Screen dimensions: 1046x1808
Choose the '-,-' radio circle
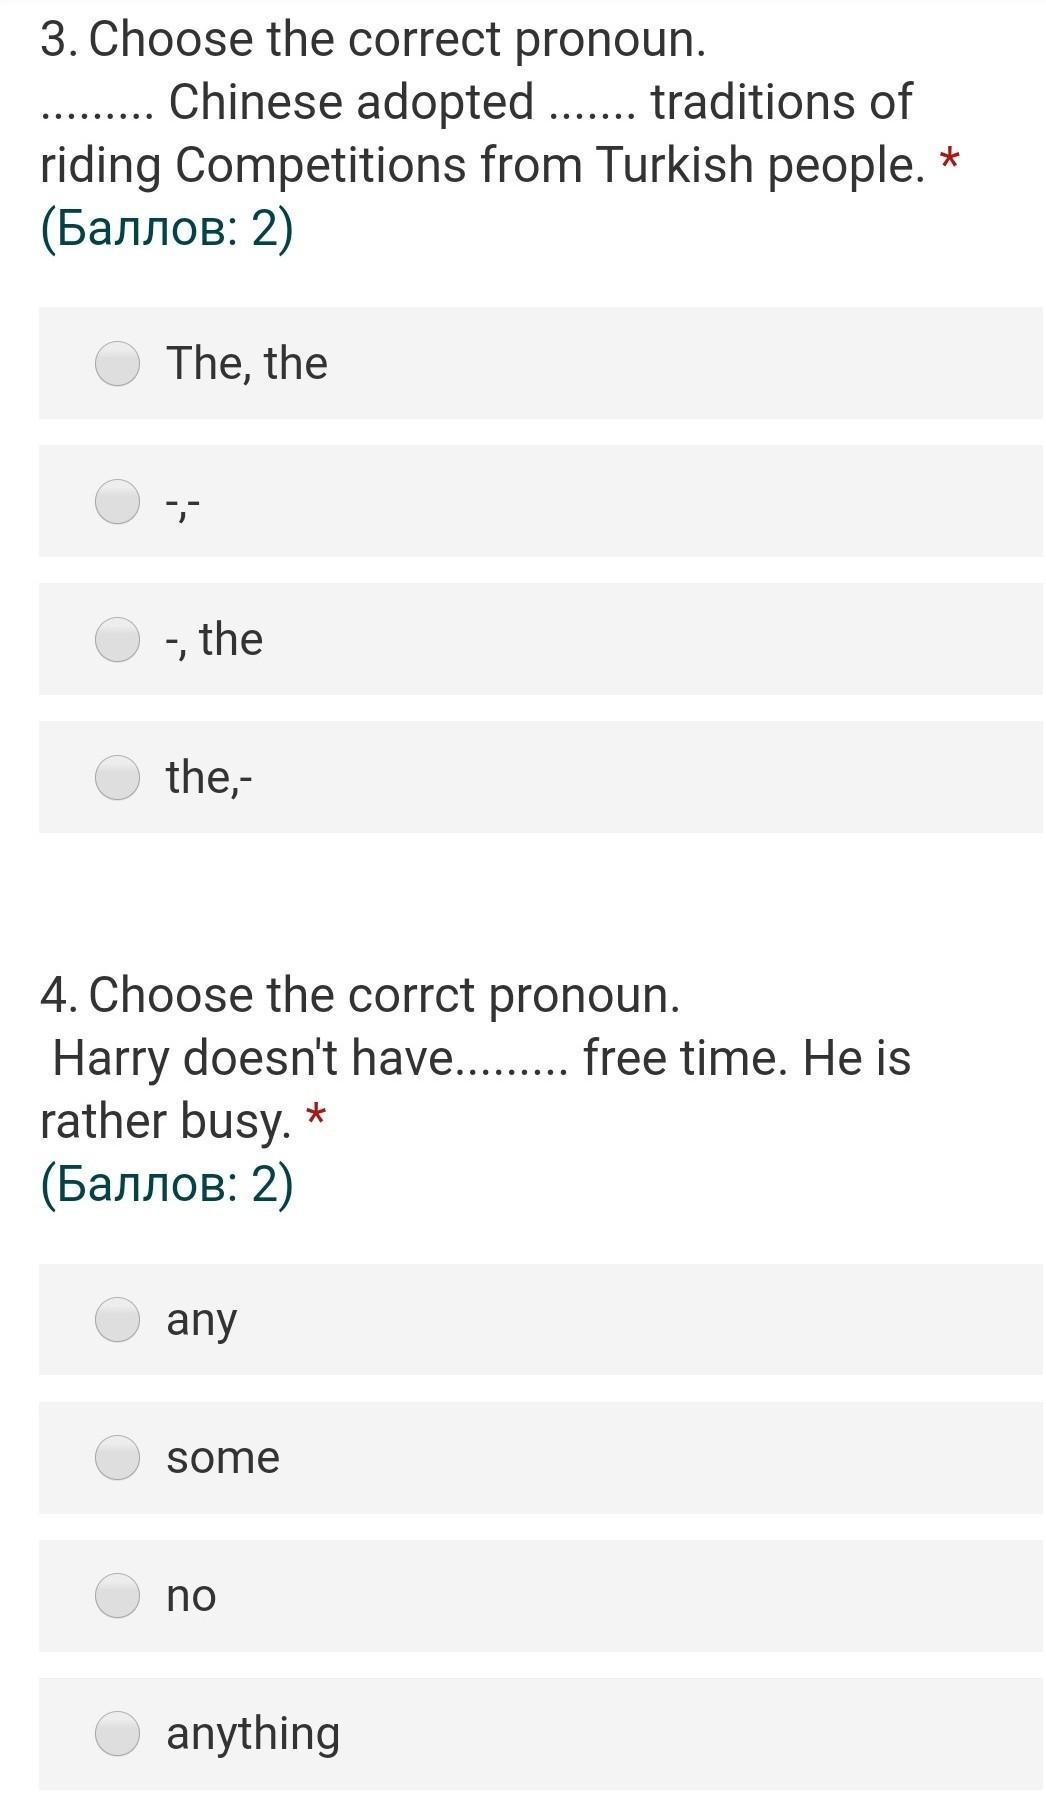coord(117,501)
